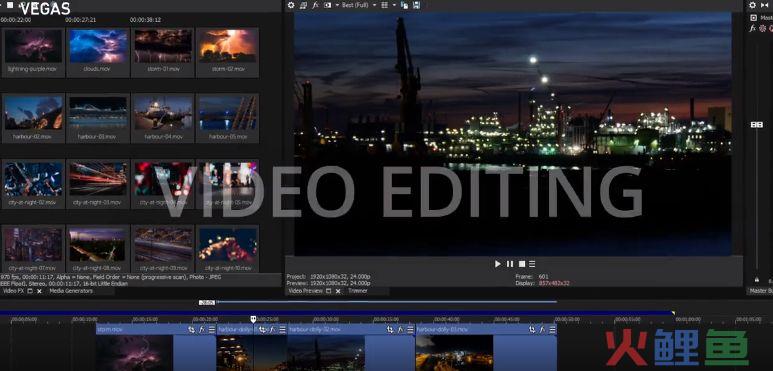
Task: Open the Video FX tab
Action: tap(14, 291)
